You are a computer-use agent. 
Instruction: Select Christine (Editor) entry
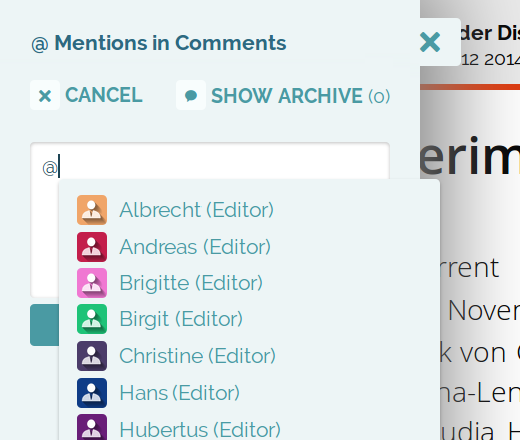[197, 356]
